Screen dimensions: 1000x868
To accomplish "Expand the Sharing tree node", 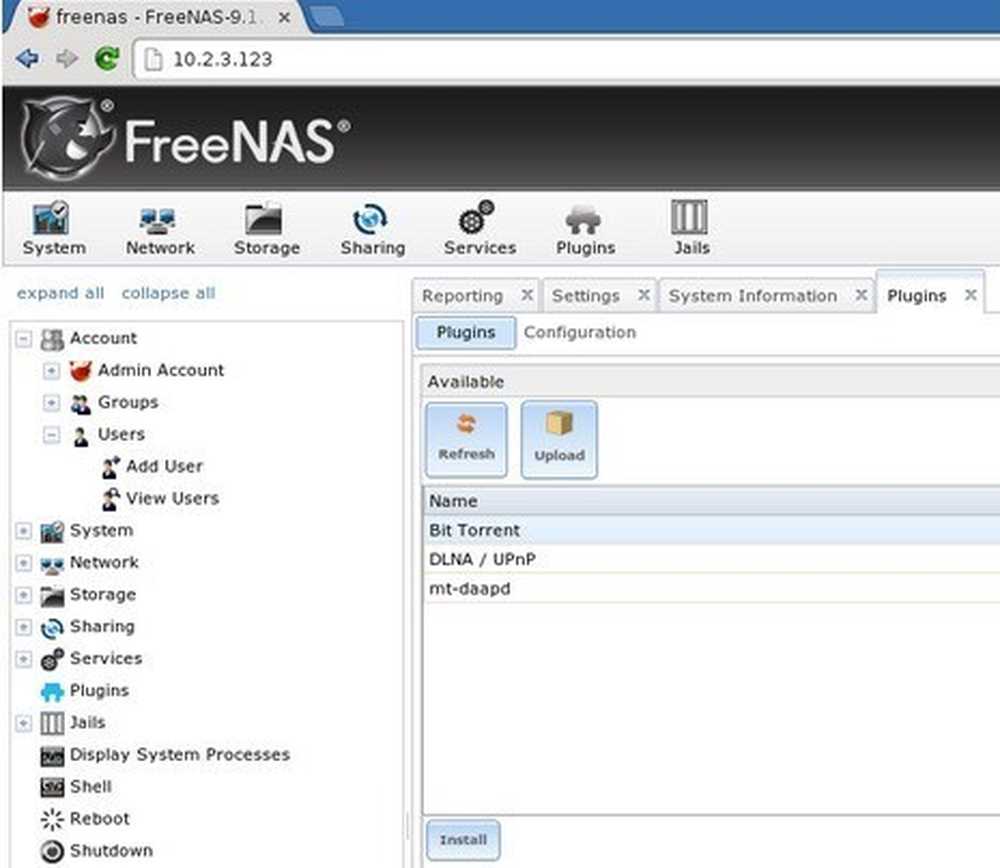I will [24, 627].
